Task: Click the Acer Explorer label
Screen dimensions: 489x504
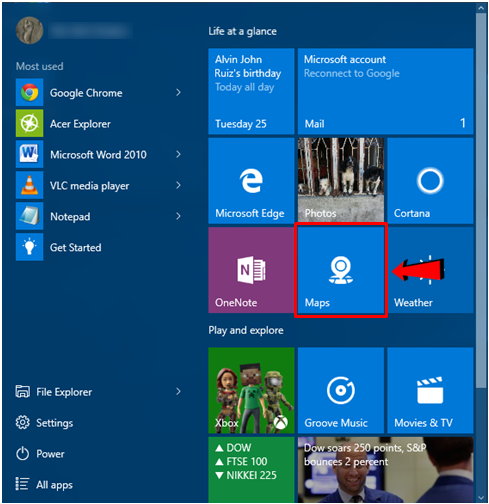Action: [80, 124]
